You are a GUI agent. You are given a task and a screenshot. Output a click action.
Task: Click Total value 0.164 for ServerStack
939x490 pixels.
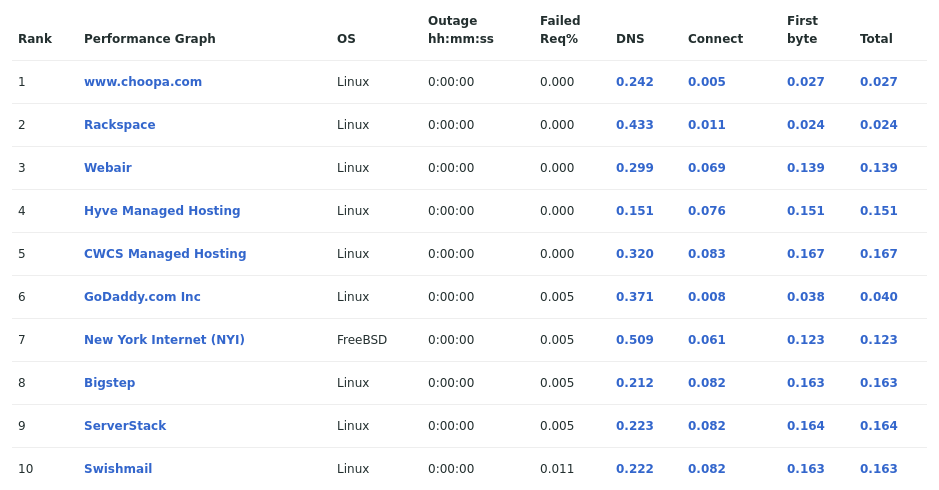click(x=879, y=426)
